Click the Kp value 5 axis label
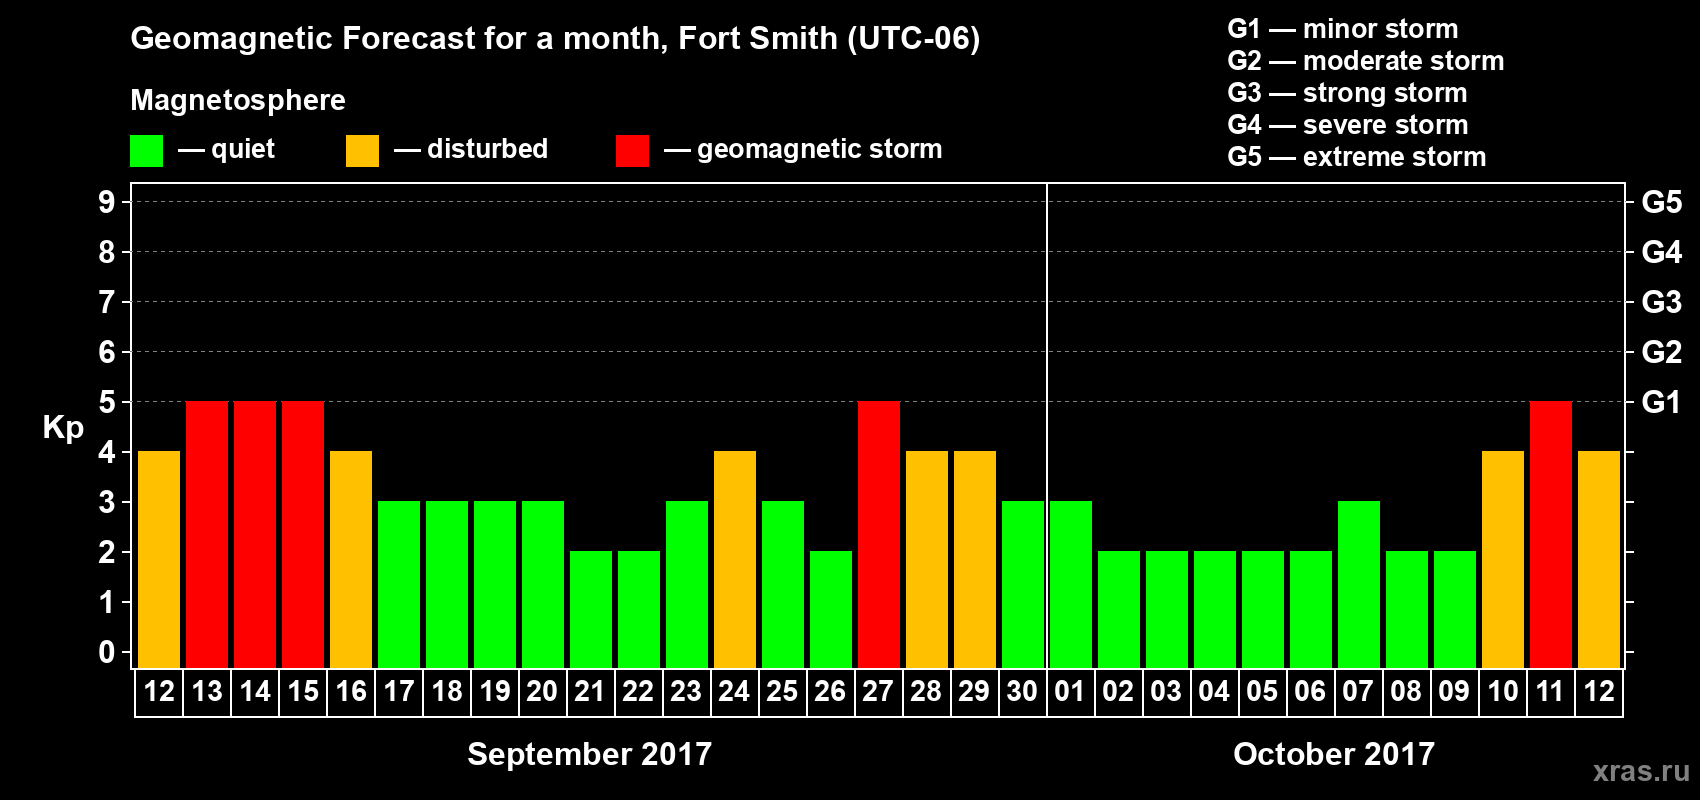The width and height of the screenshot is (1700, 800). 107,402
